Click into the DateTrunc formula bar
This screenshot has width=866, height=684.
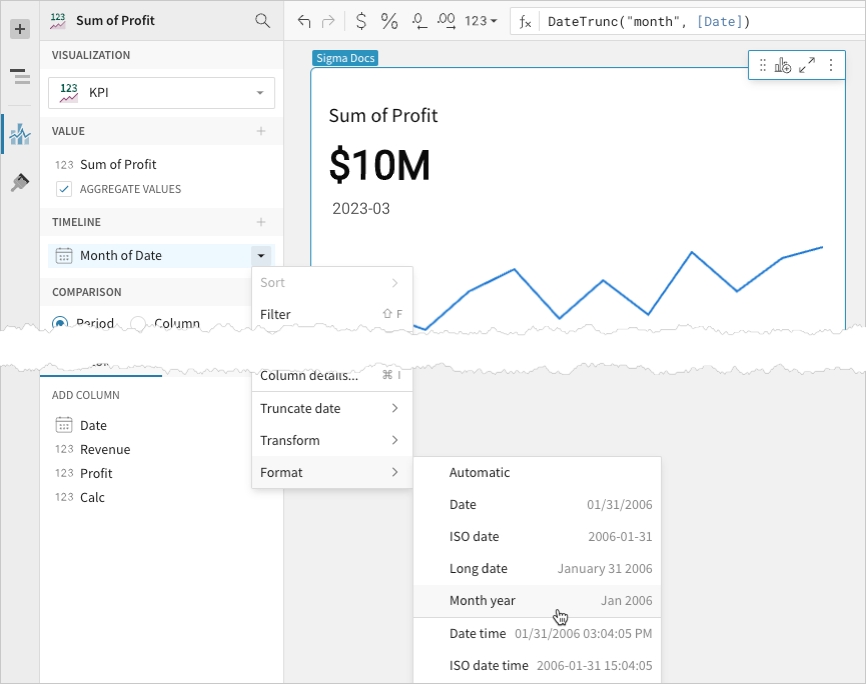click(x=690, y=21)
